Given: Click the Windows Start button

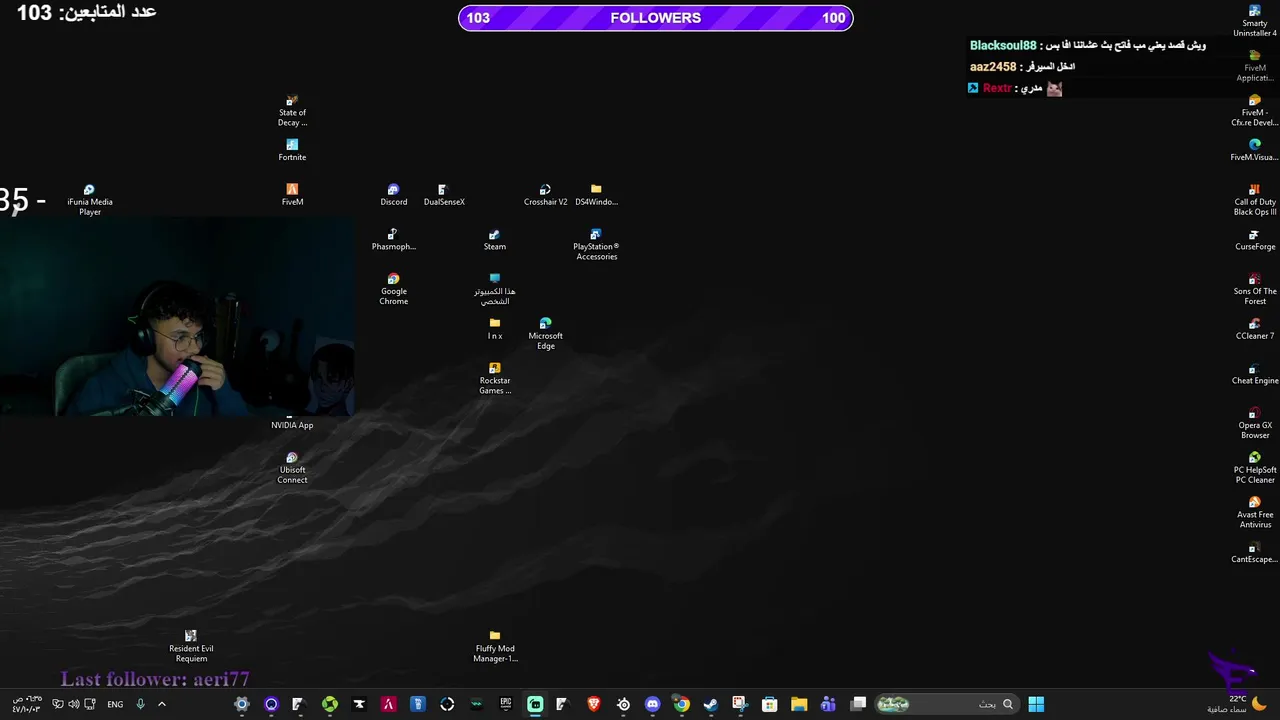Looking at the screenshot, I should tap(1036, 704).
